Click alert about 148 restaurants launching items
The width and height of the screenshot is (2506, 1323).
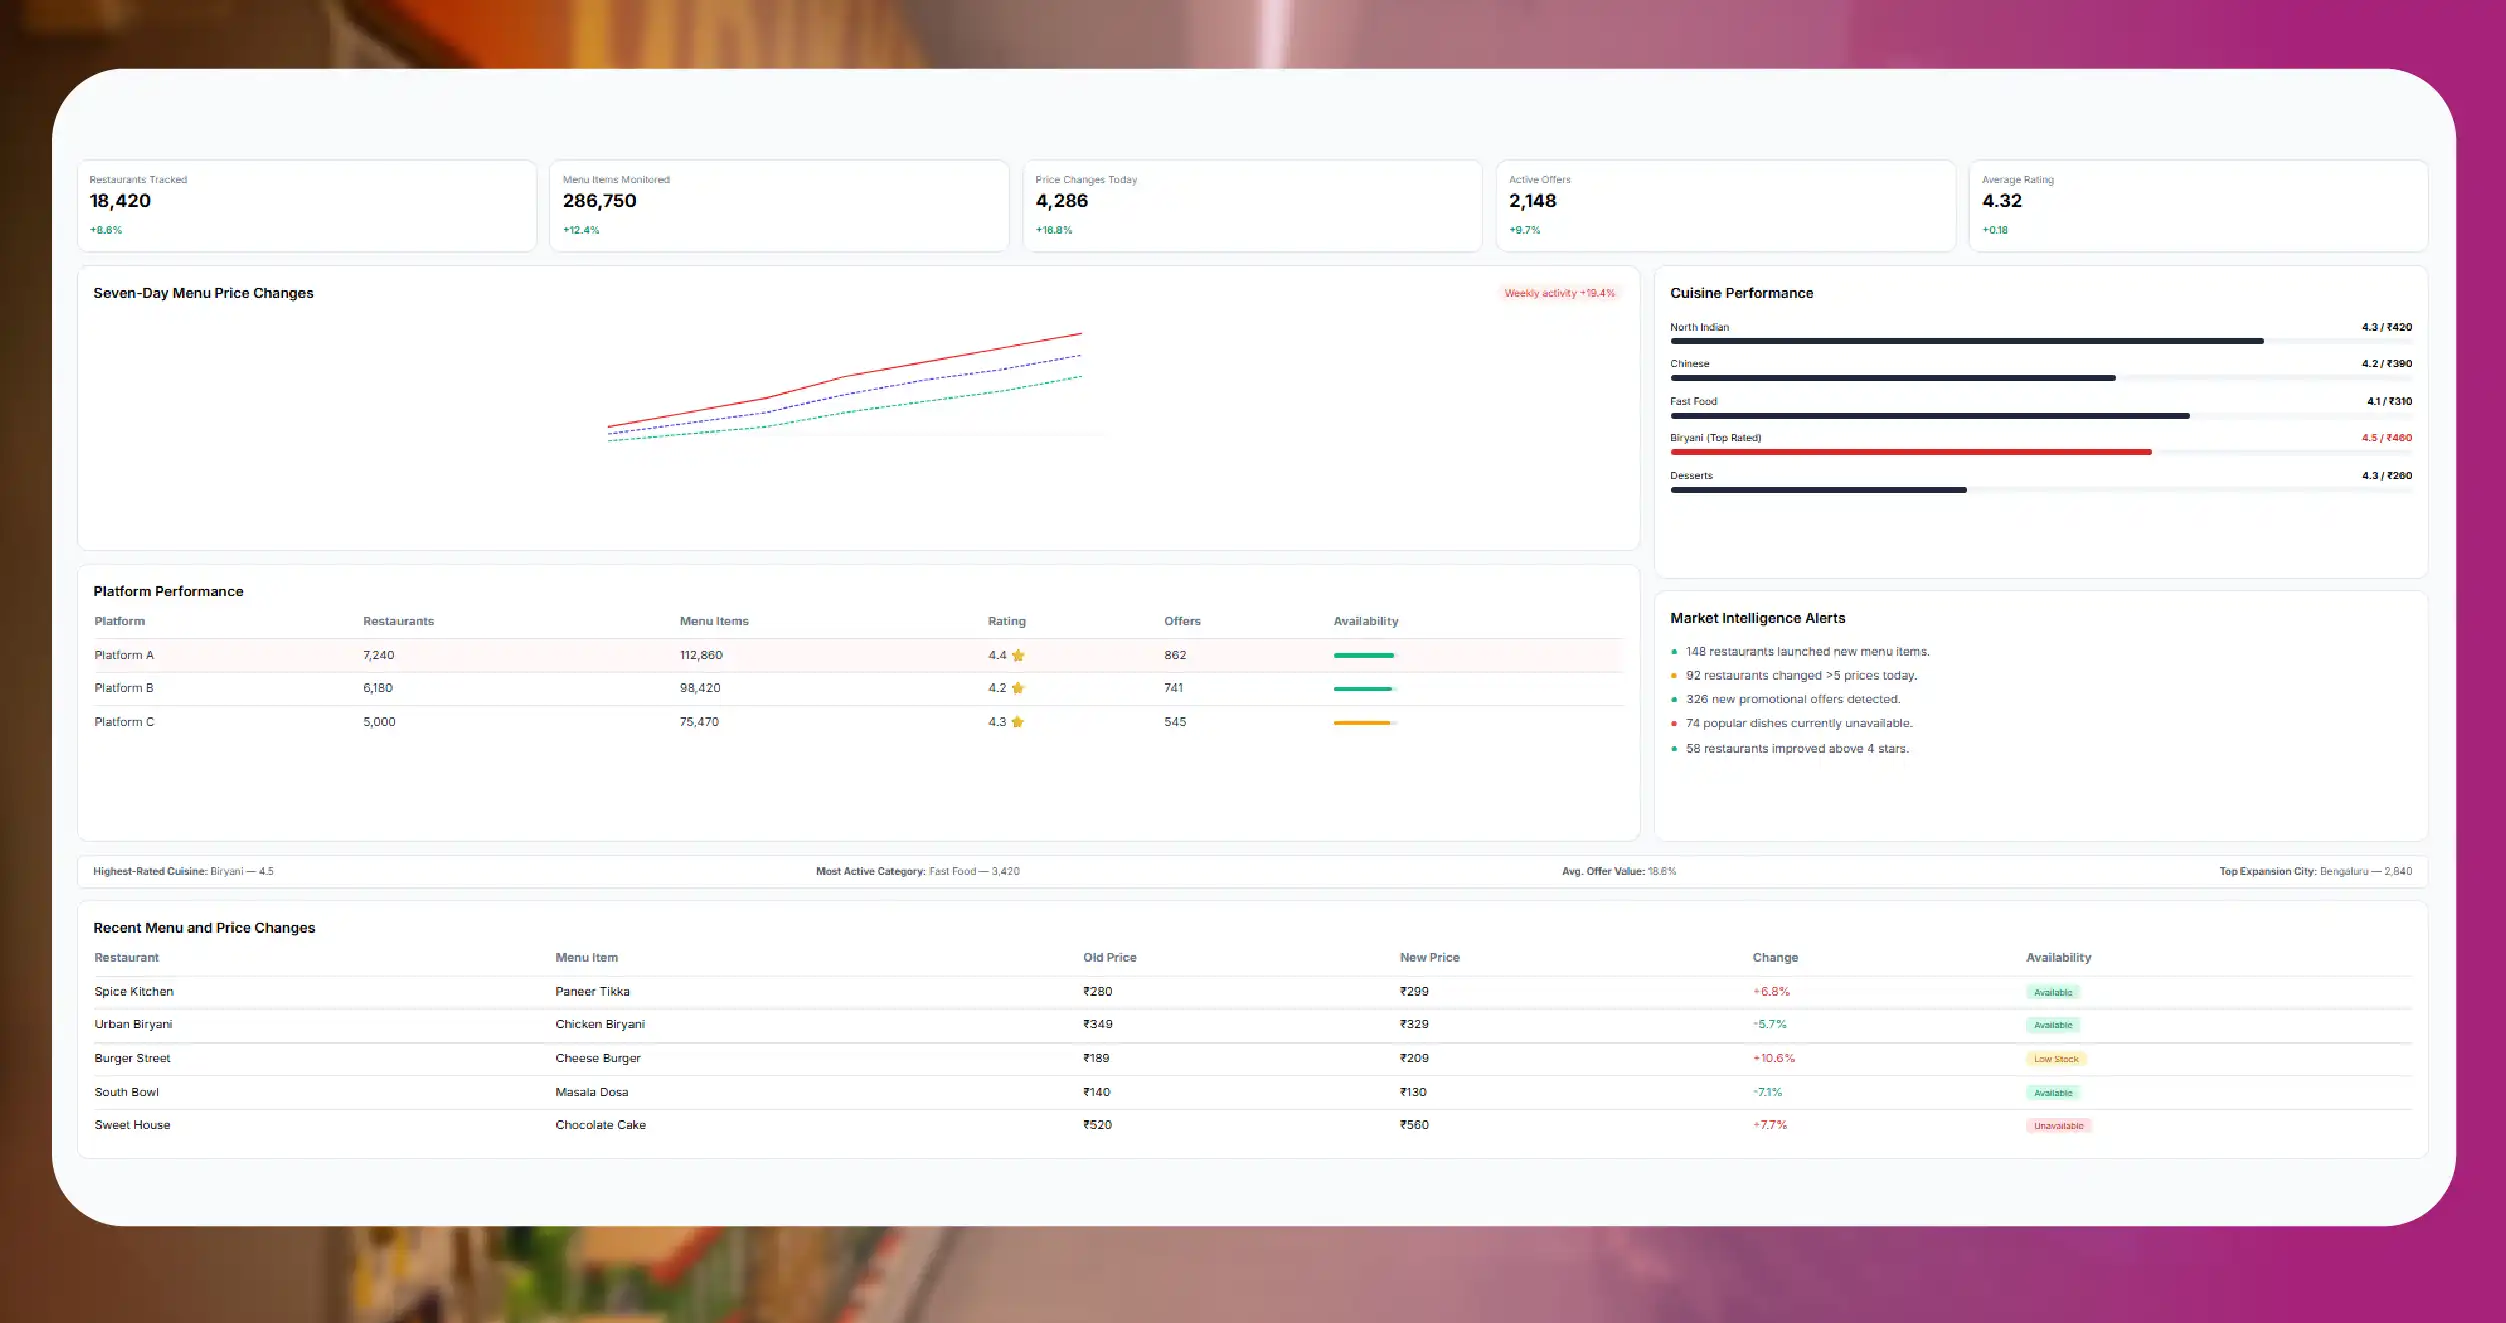[x=1807, y=652]
